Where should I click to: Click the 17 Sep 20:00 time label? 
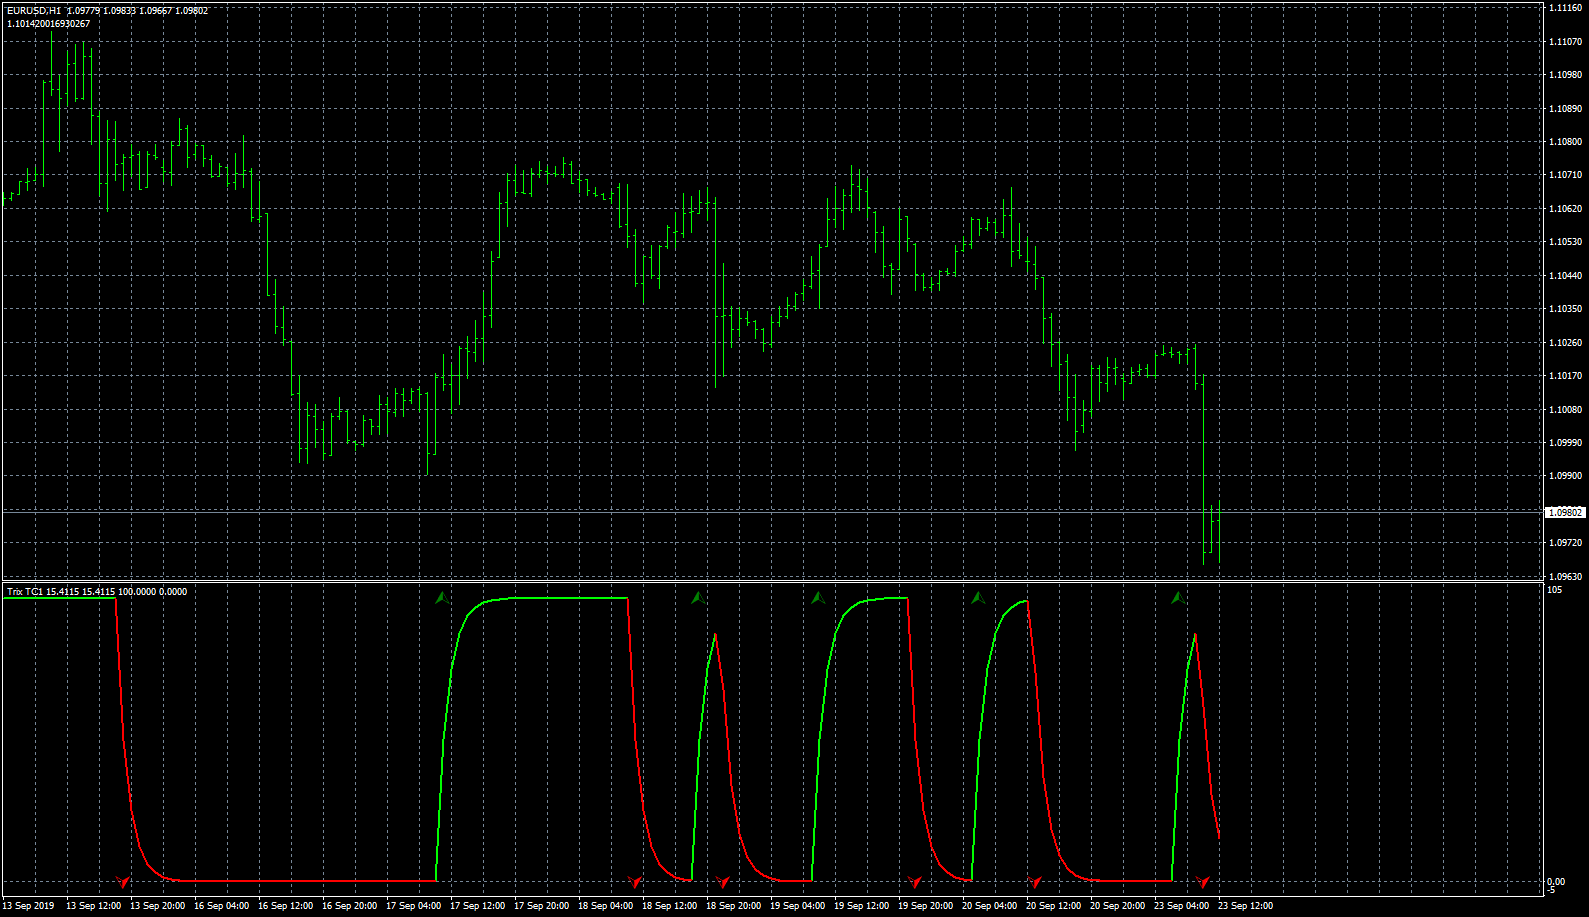coord(541,906)
